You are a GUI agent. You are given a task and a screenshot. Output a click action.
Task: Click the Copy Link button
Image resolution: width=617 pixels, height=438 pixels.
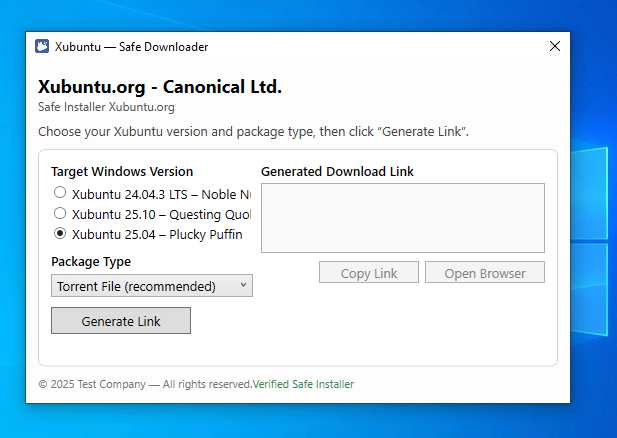[x=369, y=273]
